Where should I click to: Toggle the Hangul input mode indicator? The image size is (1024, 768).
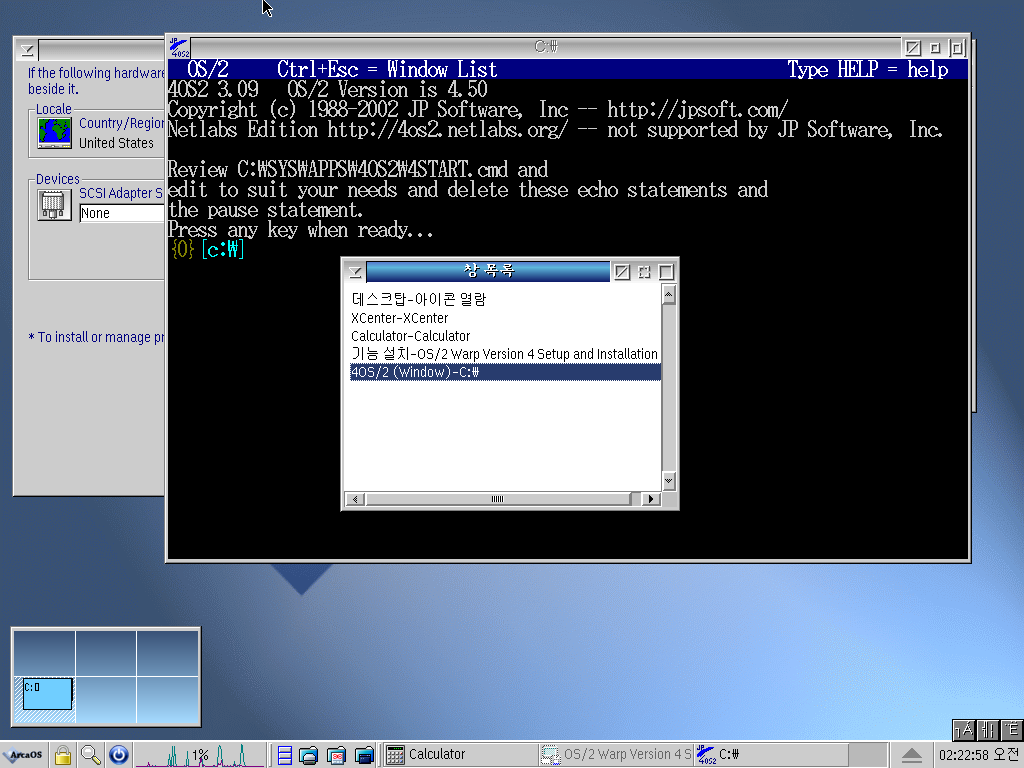(987, 730)
